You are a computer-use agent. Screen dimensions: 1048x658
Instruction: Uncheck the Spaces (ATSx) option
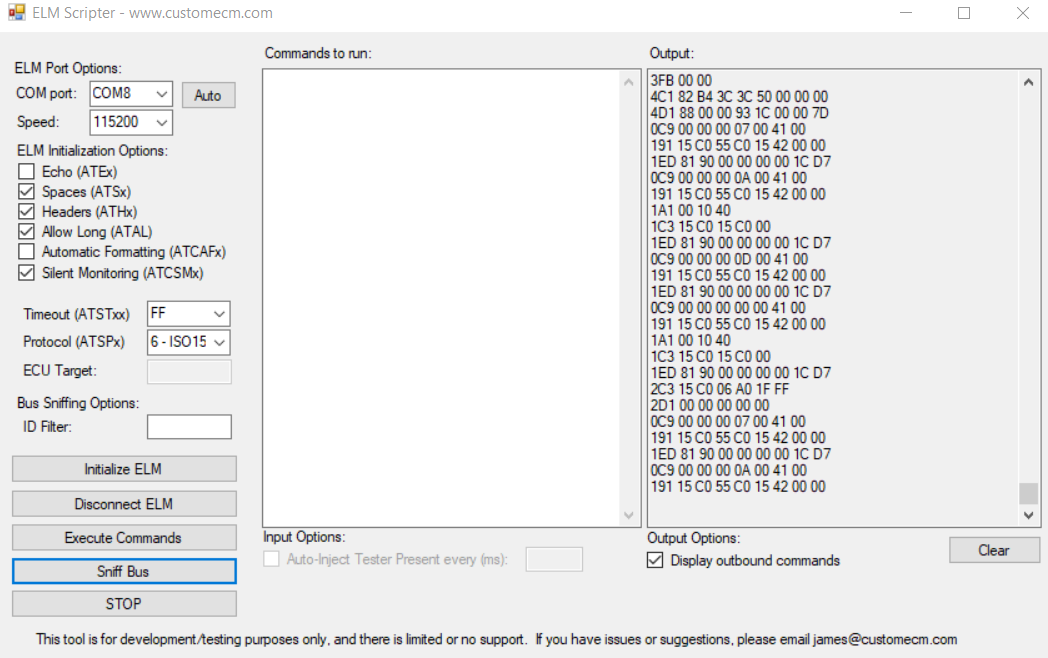click(26, 192)
